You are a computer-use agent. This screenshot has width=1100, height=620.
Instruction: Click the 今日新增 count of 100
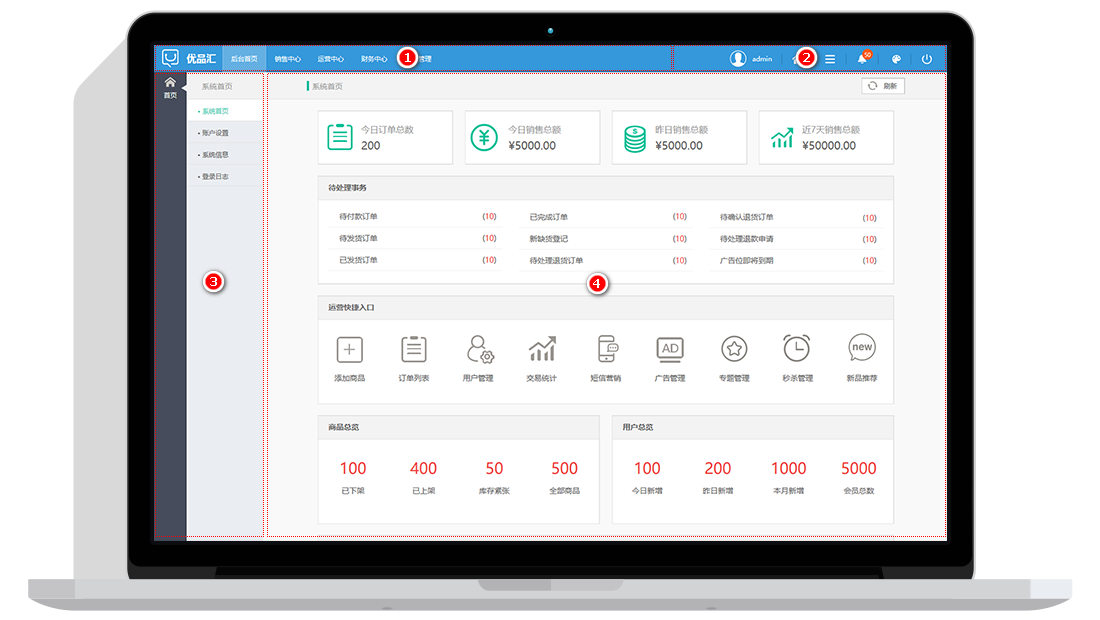tap(648, 468)
